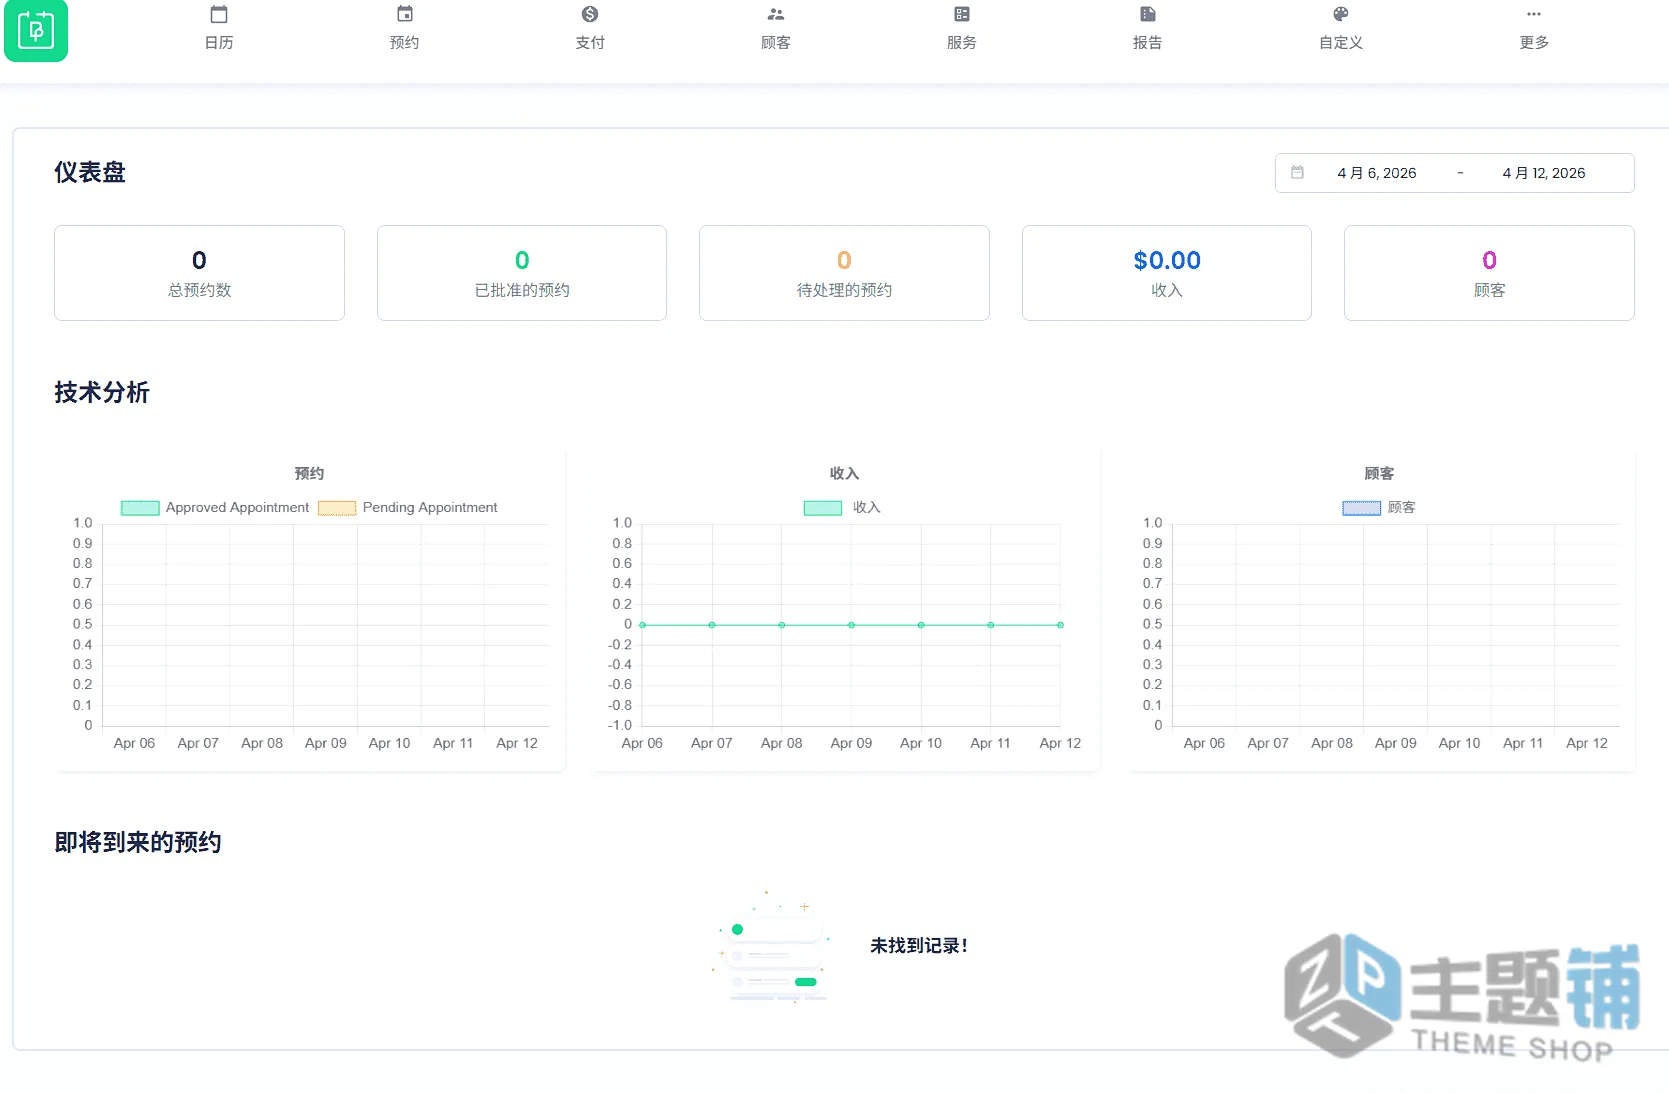The height and width of the screenshot is (1093, 1669).
Task: Click the appointment icon above 预约
Action: coord(405,14)
